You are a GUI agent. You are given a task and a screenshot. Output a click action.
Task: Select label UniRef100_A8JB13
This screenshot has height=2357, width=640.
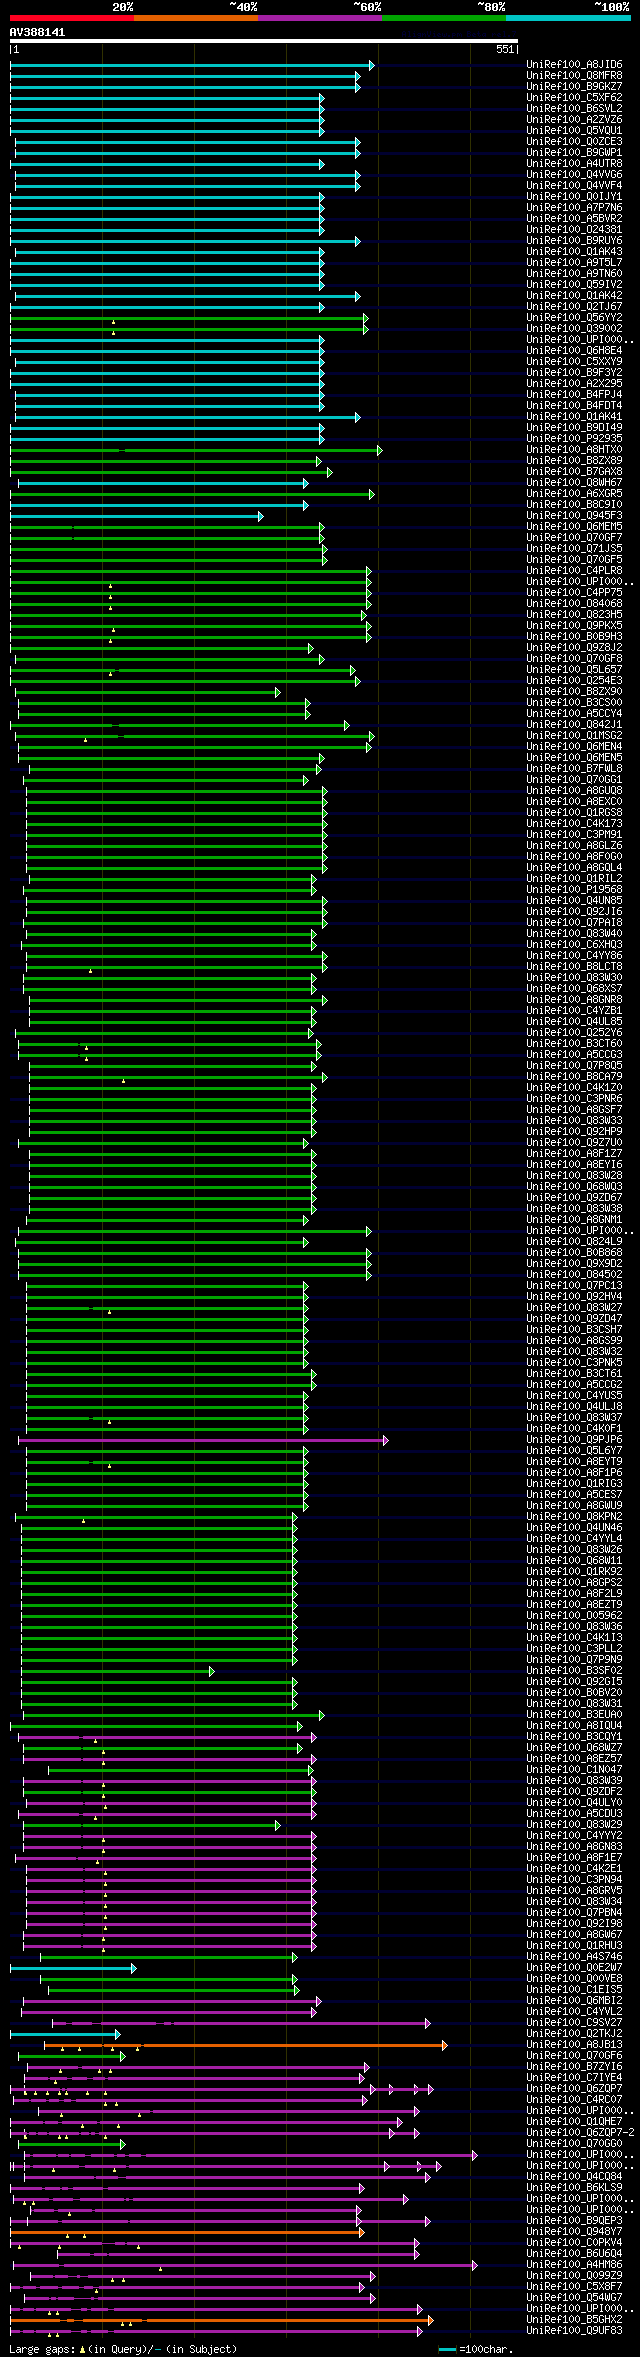click(574, 2045)
